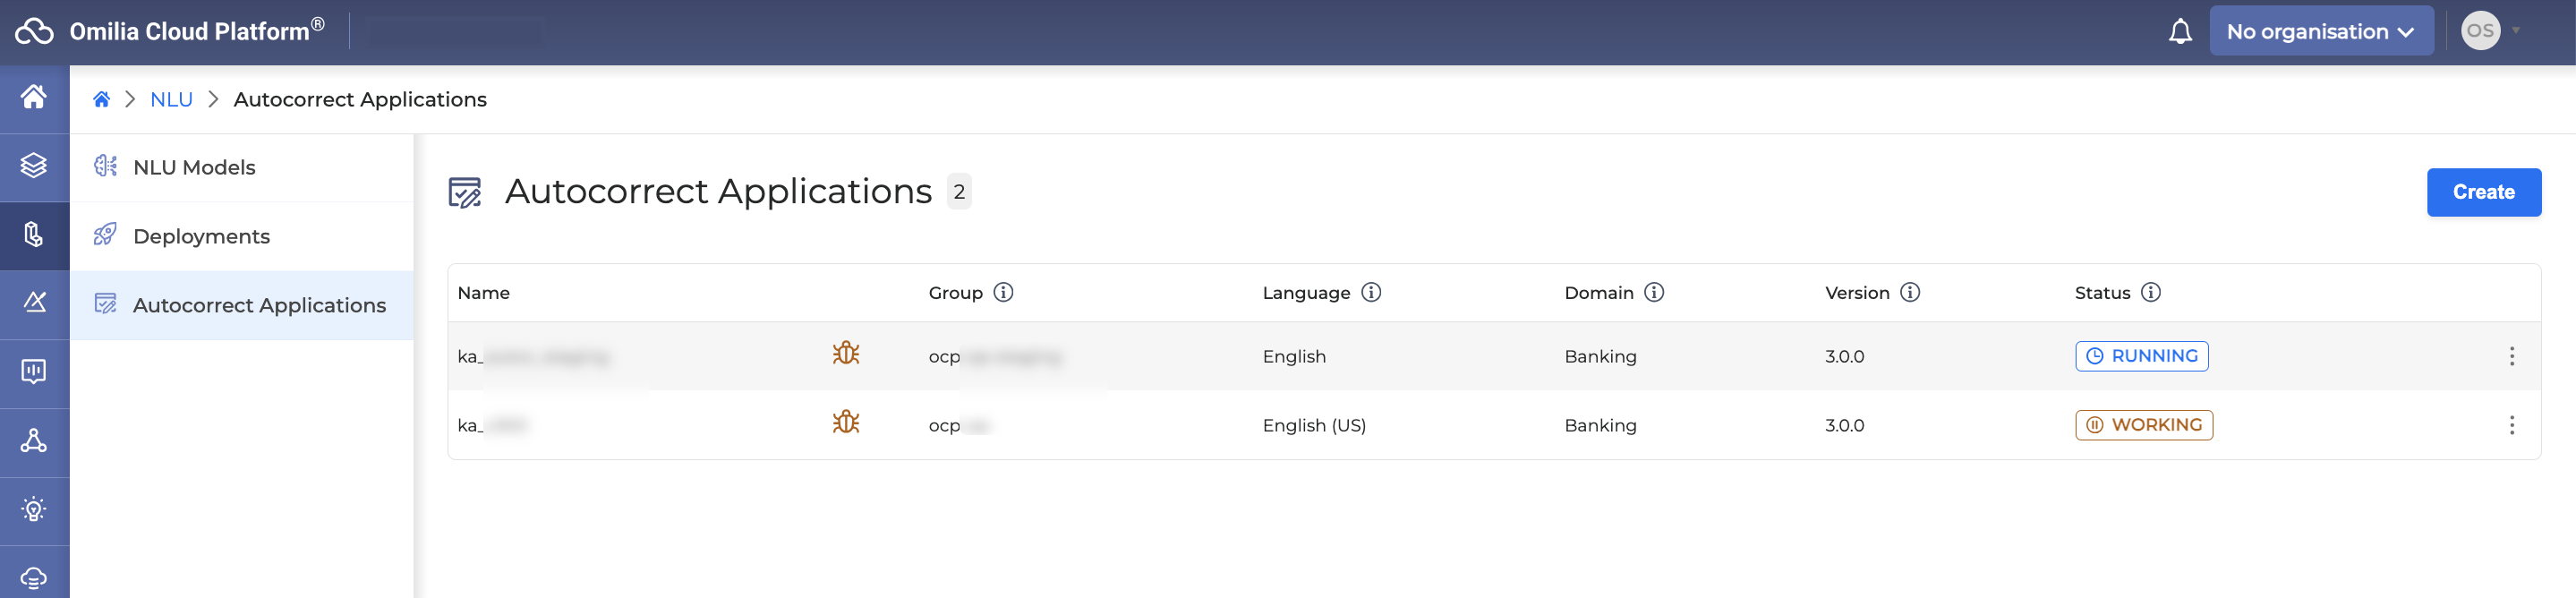Select the English (US) language cell
2576x598 pixels.
click(1314, 426)
